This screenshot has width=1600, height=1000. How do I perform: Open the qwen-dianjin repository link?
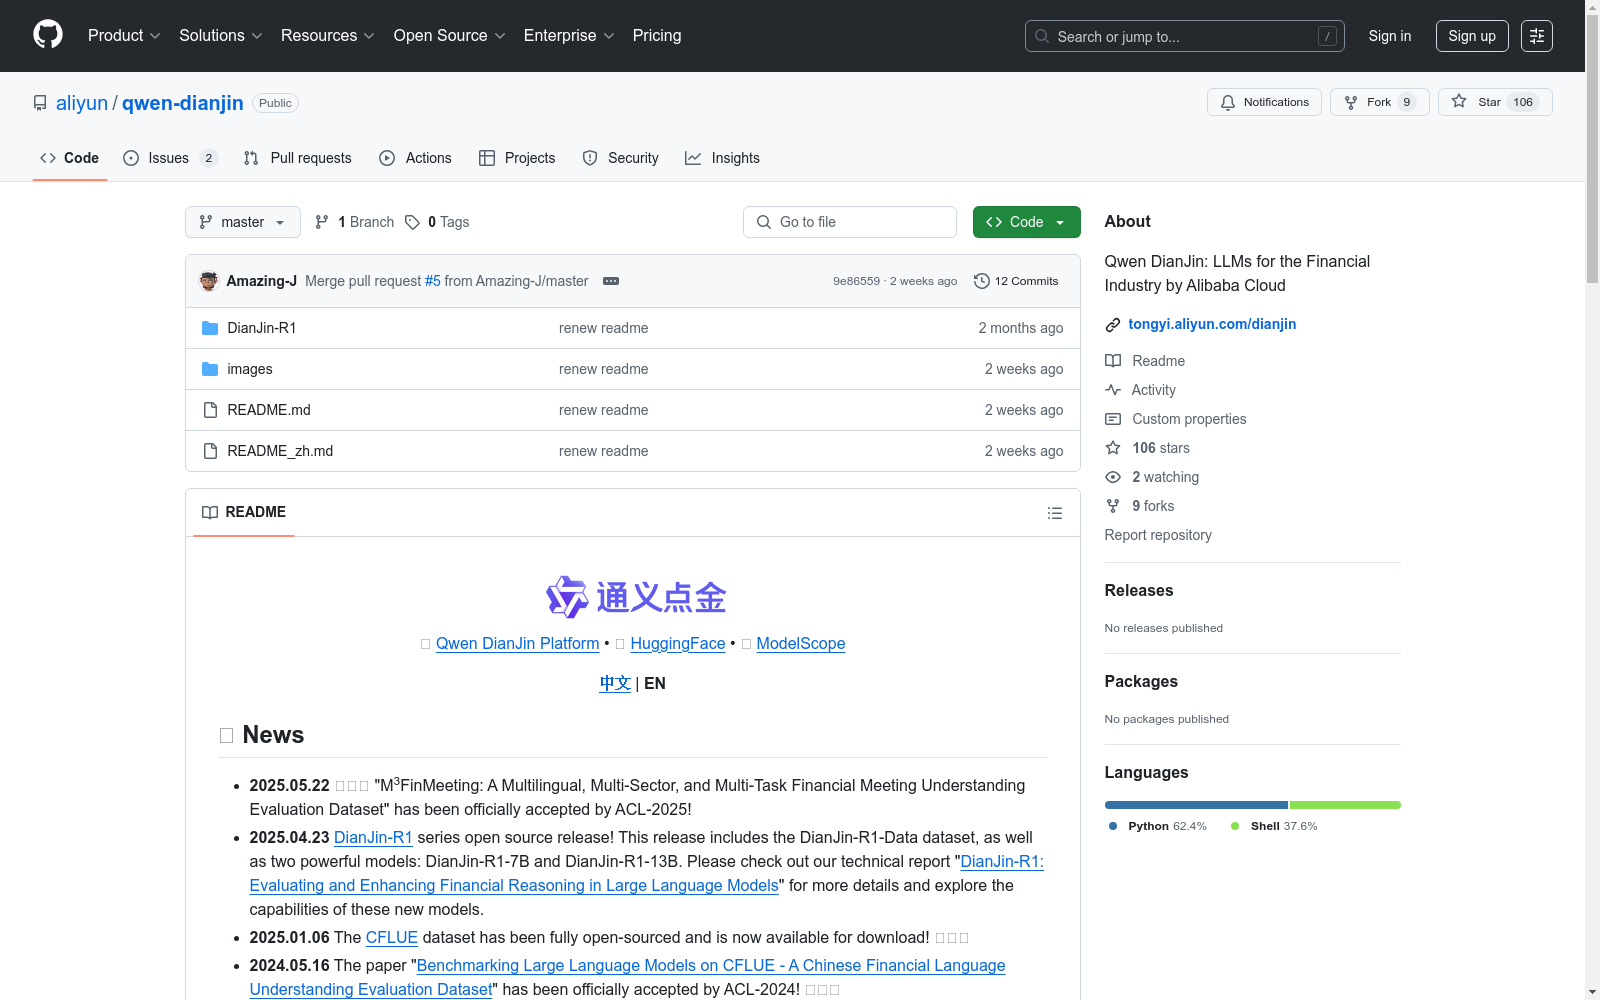(183, 103)
